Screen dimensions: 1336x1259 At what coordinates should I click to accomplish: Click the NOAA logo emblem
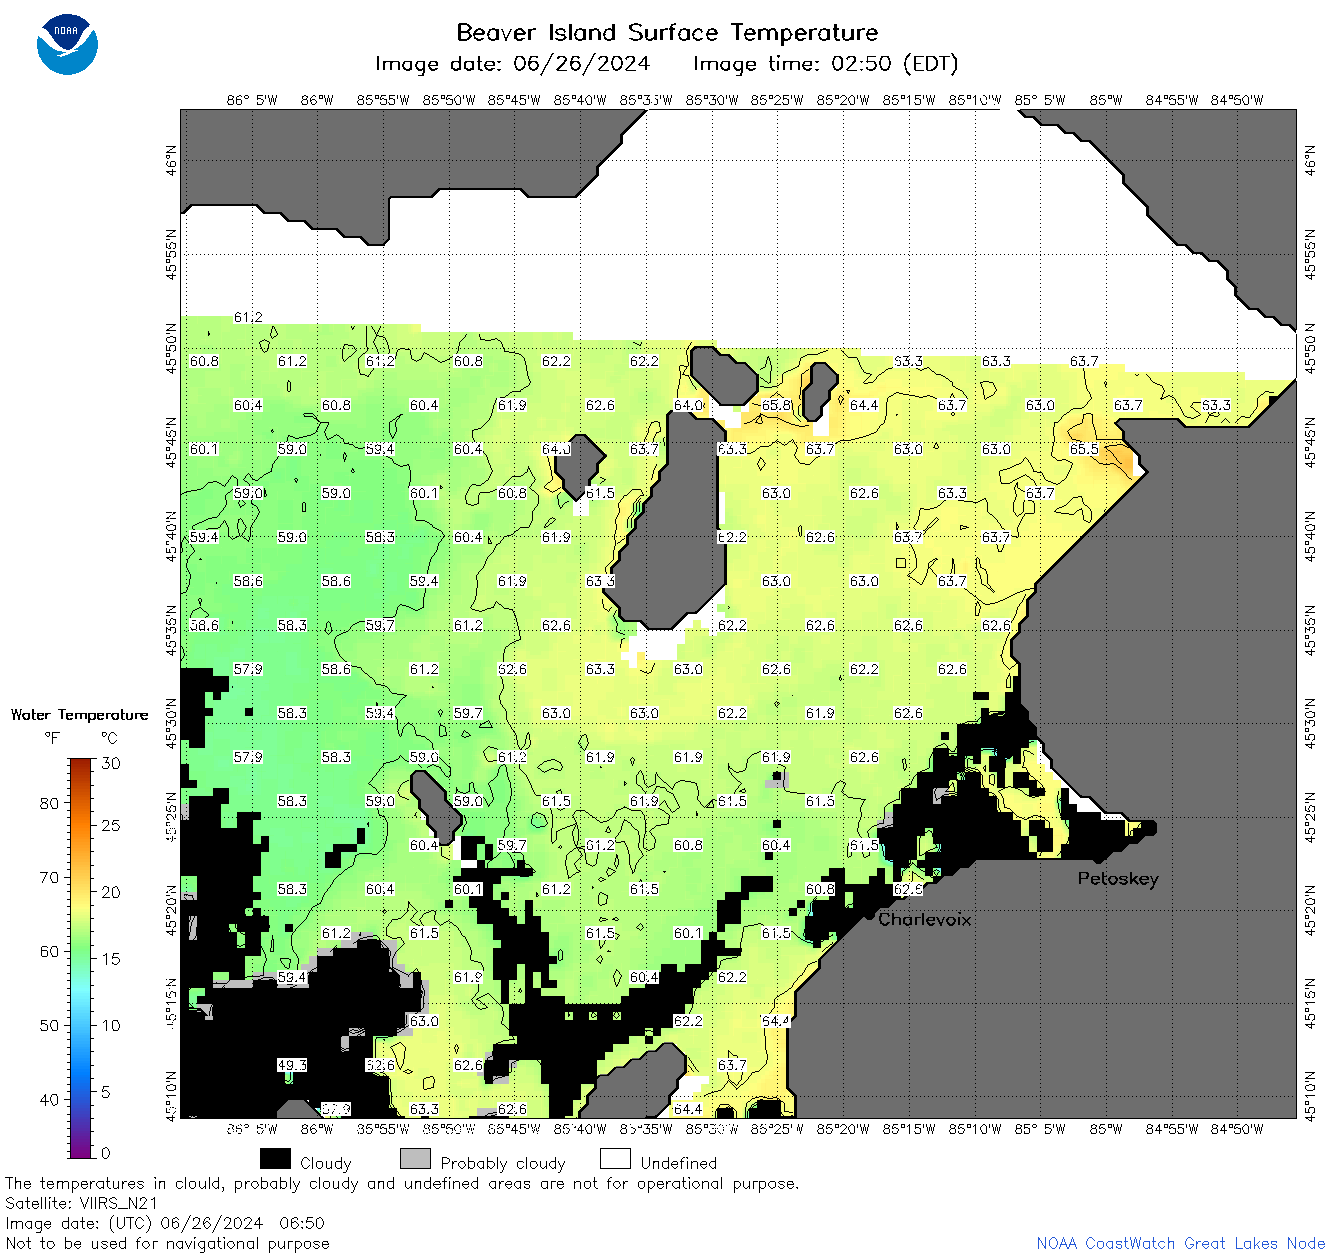tap(67, 45)
